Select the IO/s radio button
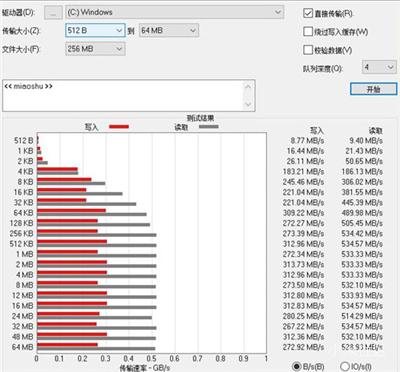The width and height of the screenshot is (400, 372). point(345,366)
